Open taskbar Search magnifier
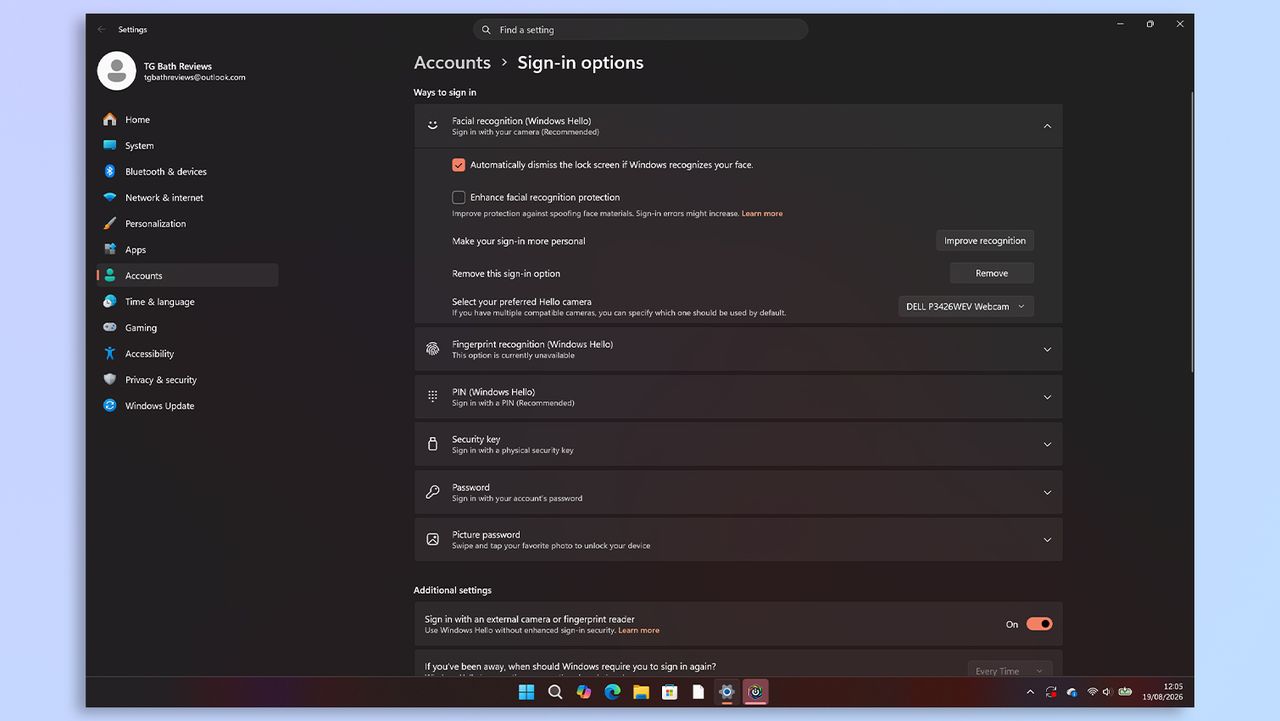This screenshot has height=721, width=1280. pos(555,692)
